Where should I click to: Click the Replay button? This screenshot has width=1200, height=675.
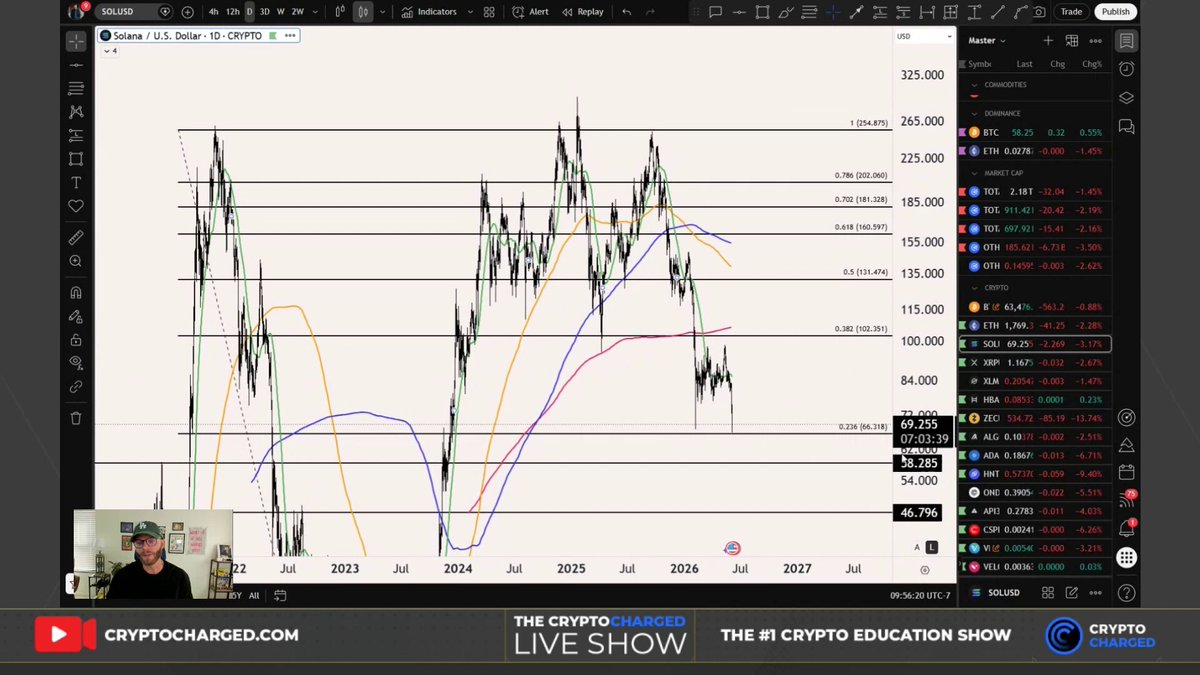[583, 12]
